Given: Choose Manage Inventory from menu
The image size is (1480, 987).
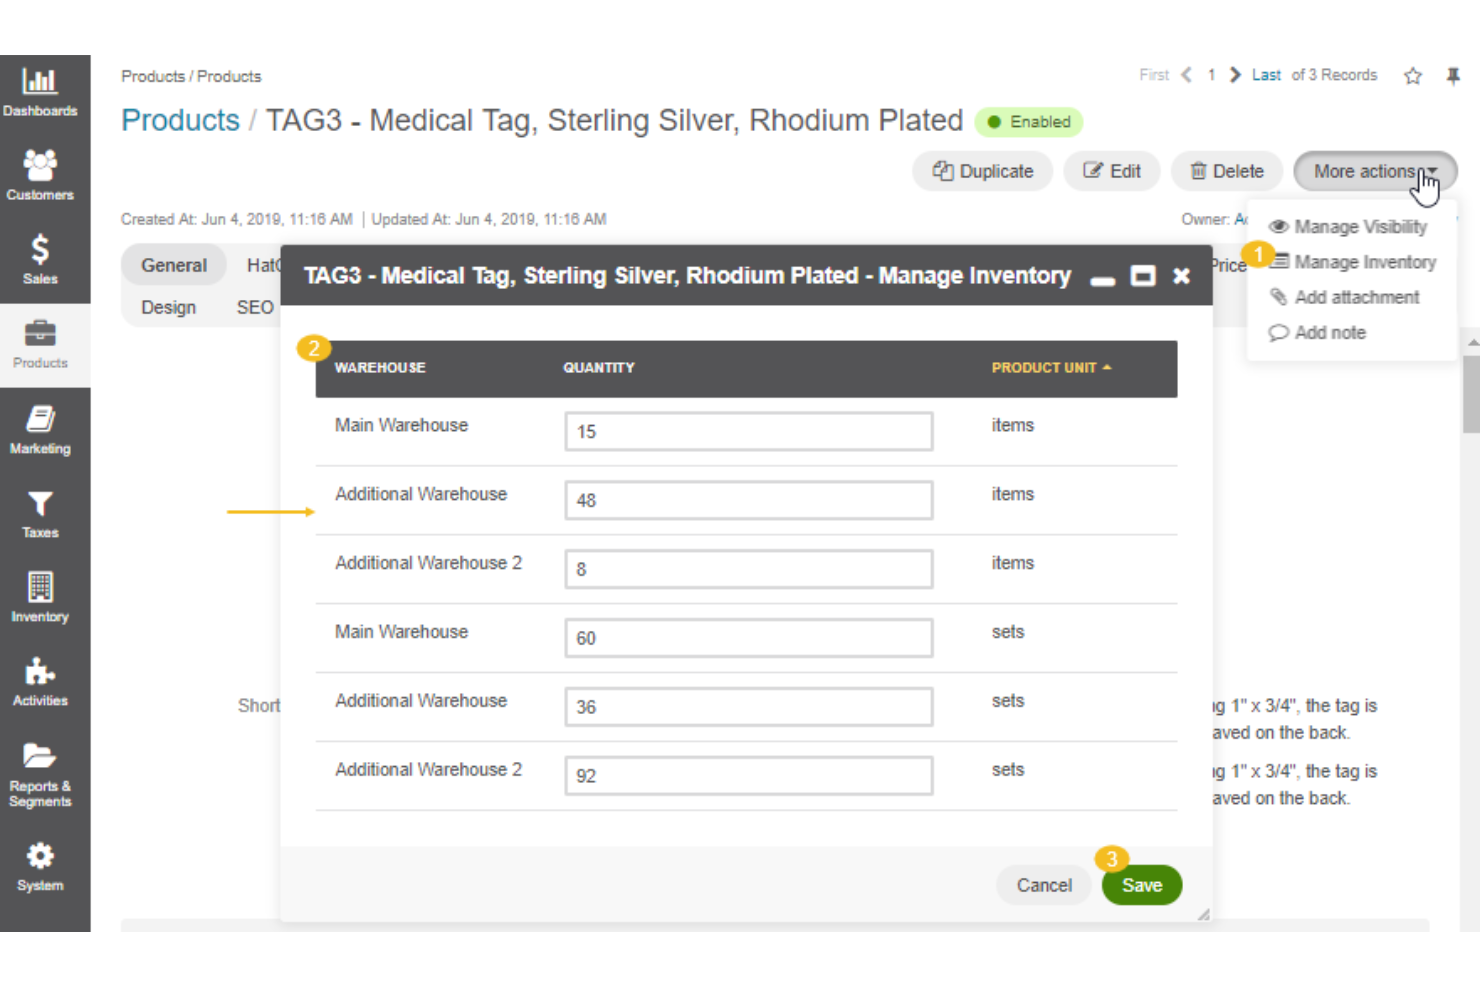Looking at the screenshot, I should pos(1353,262).
